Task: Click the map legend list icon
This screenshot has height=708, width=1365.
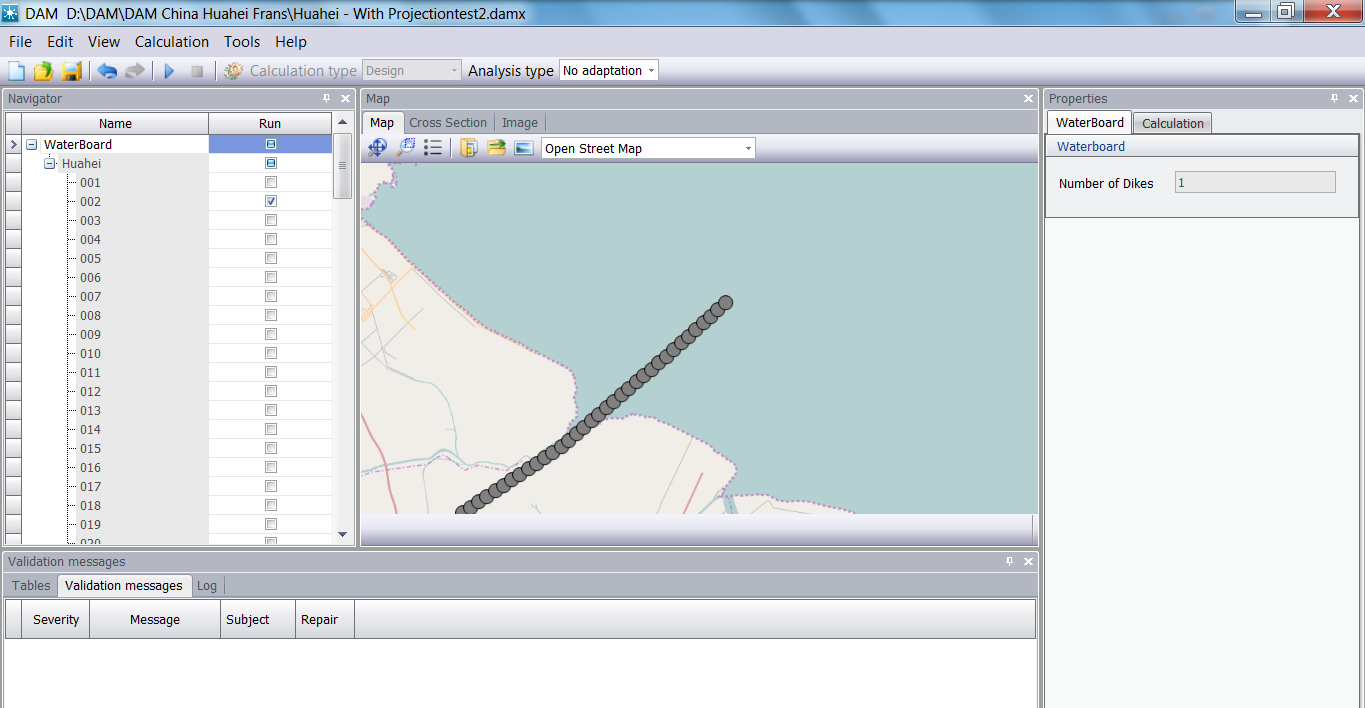Action: click(x=433, y=148)
